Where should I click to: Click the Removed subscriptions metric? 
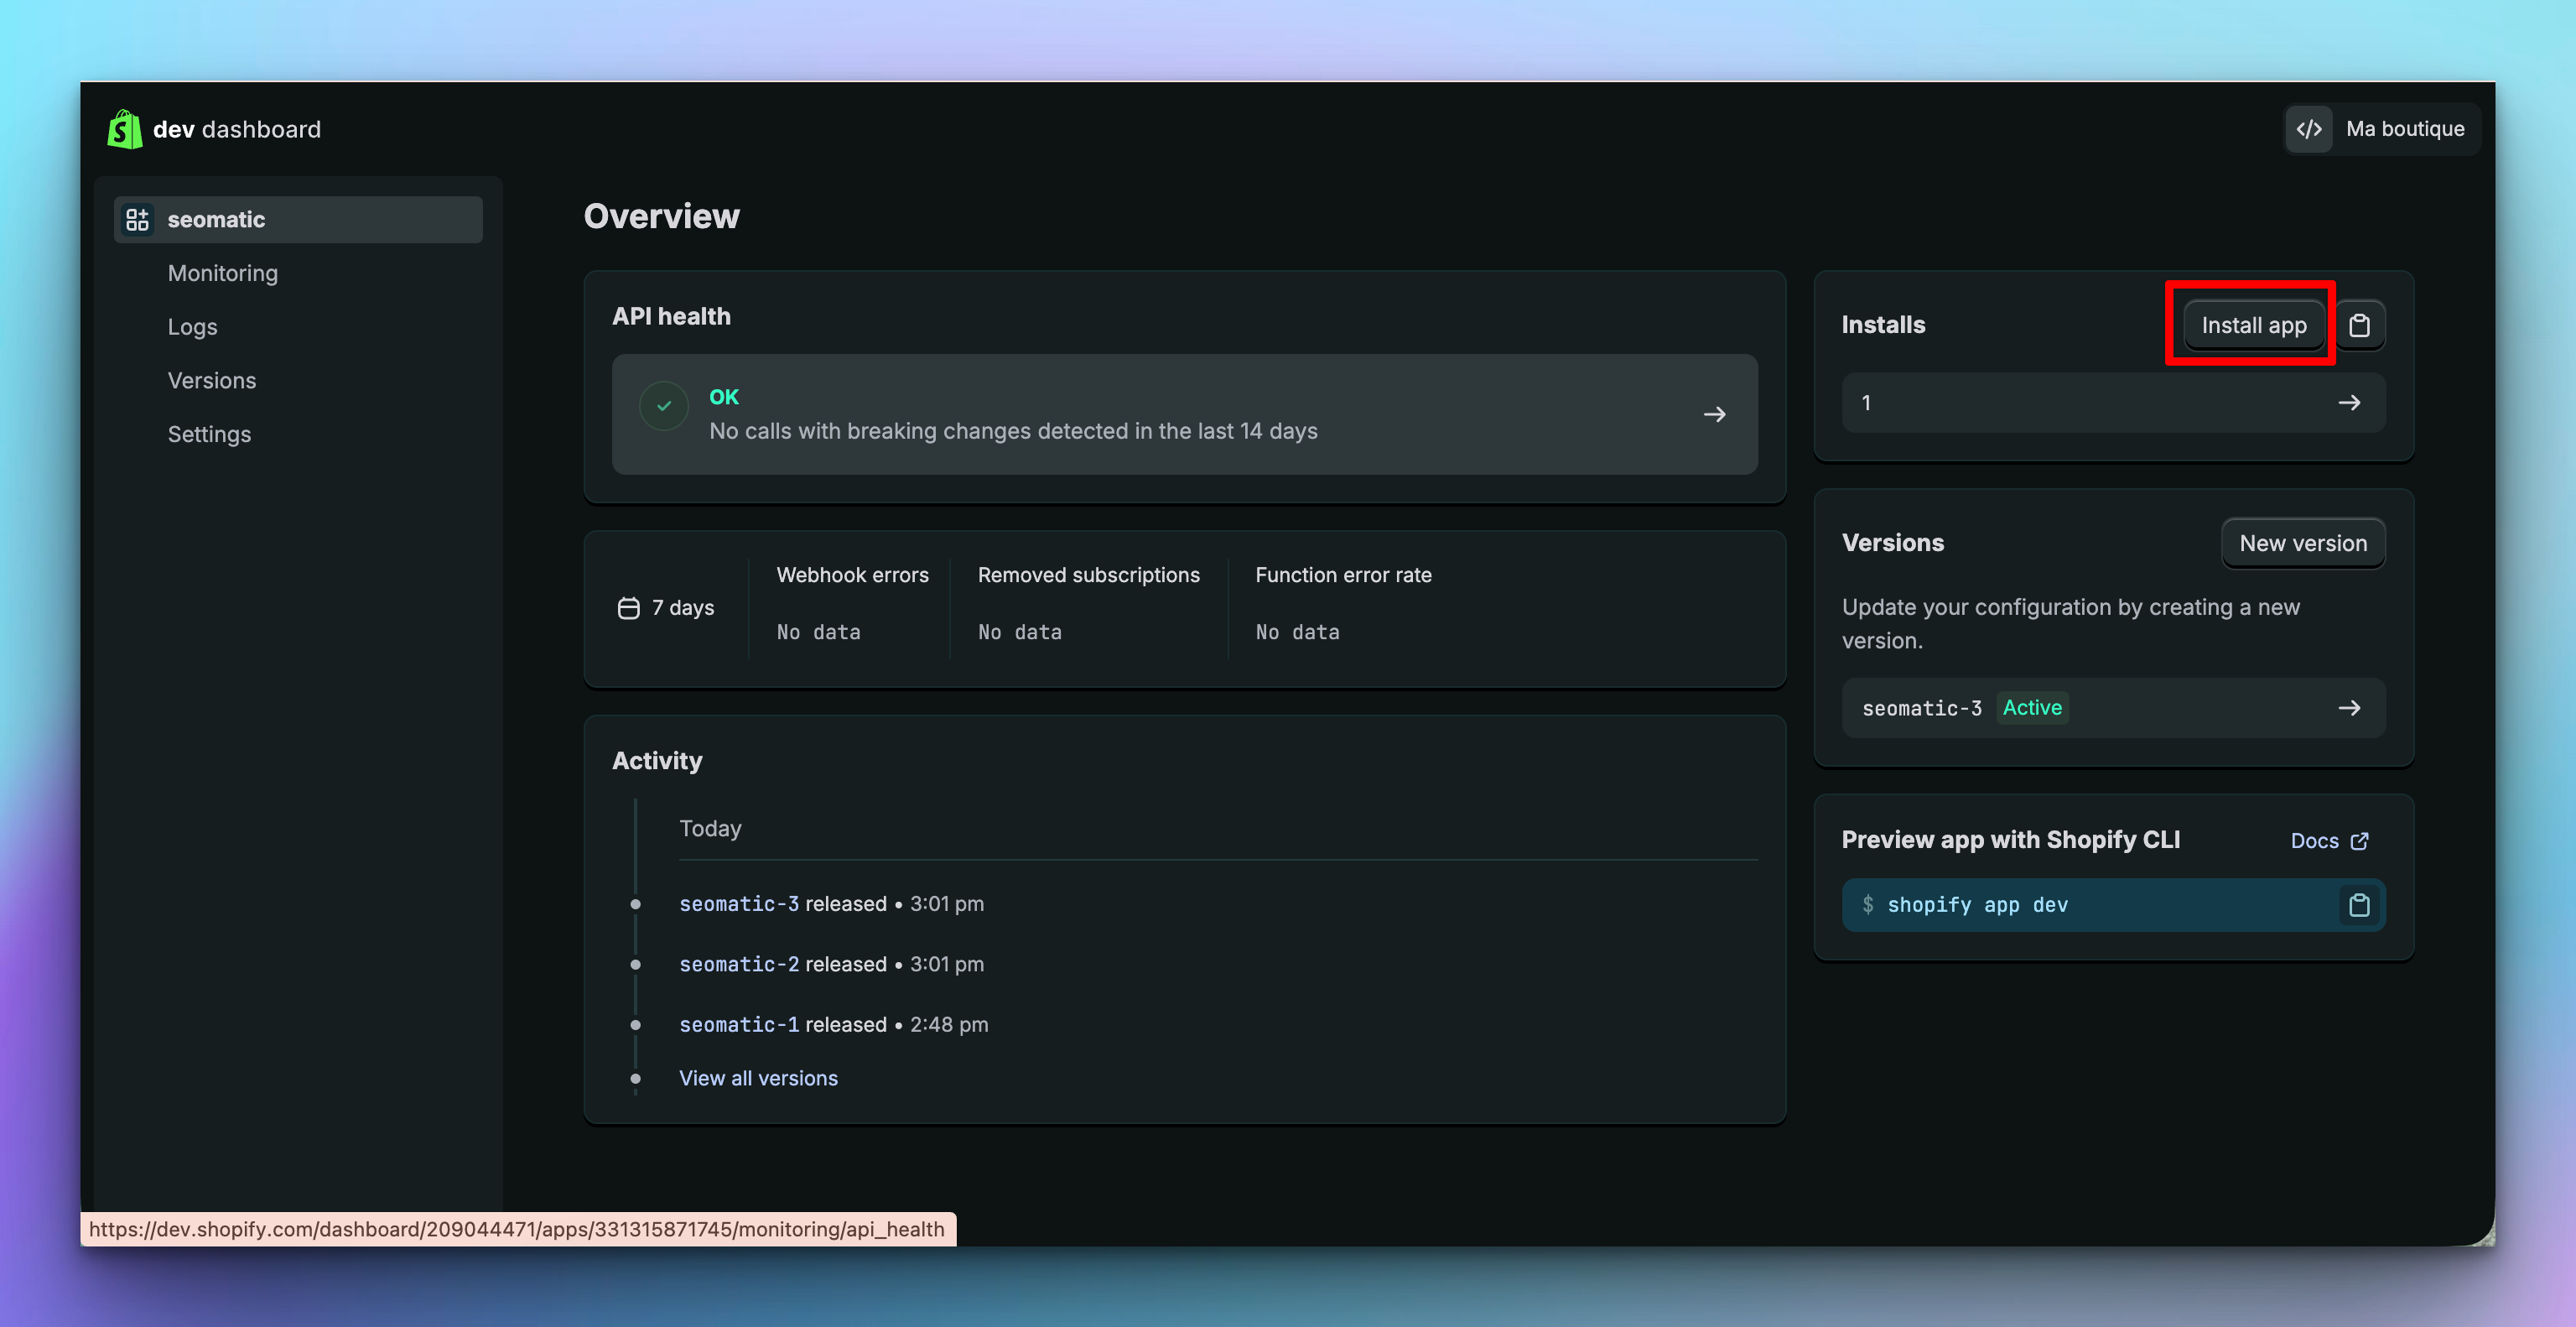point(1088,575)
